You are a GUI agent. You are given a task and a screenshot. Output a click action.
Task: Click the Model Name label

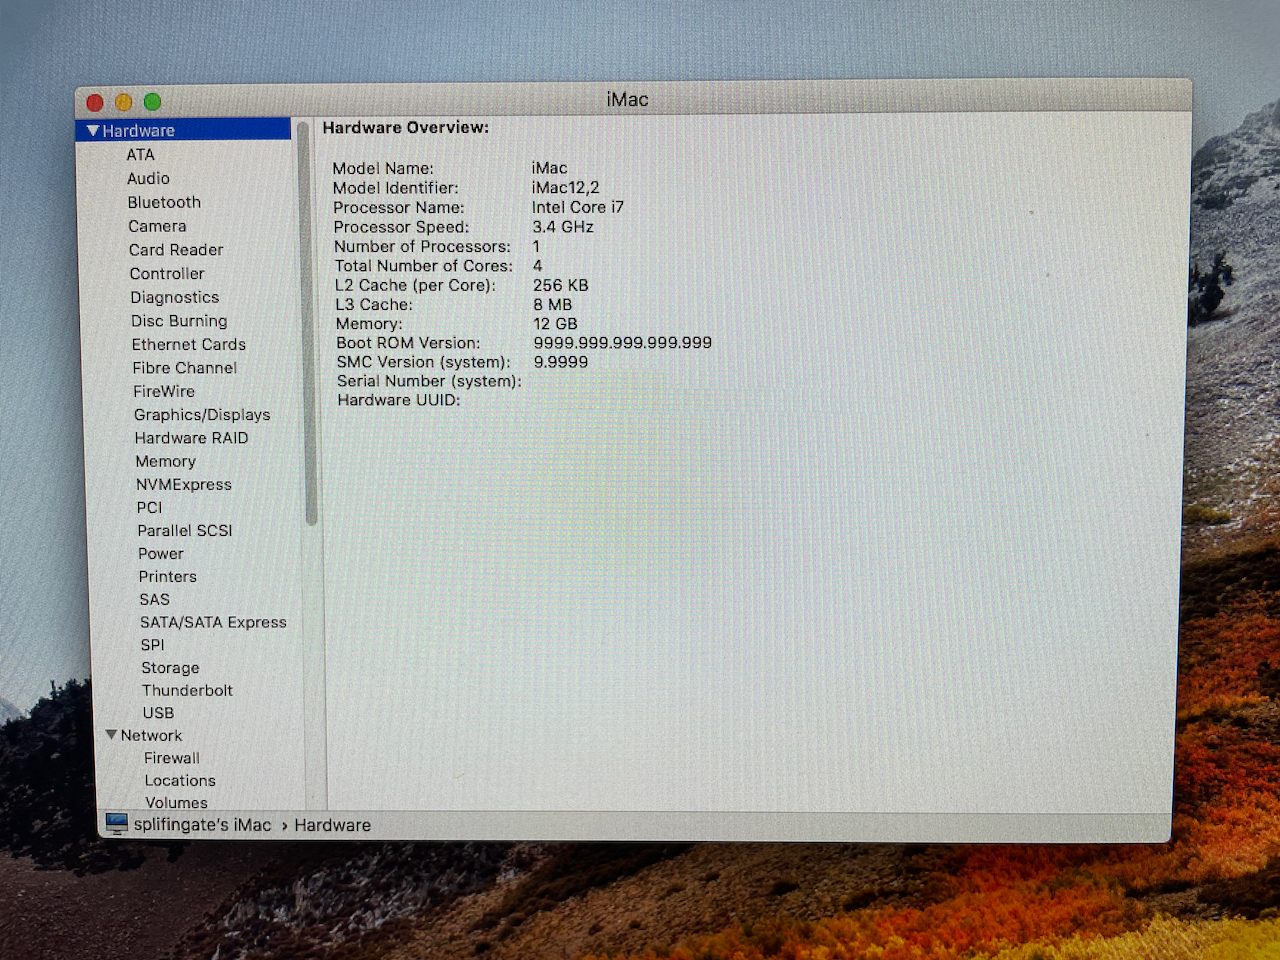(383, 169)
